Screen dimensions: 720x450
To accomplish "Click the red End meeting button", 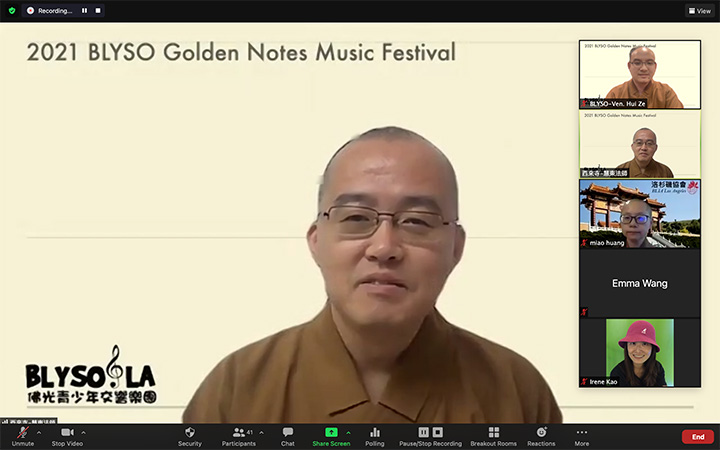I will 698,437.
